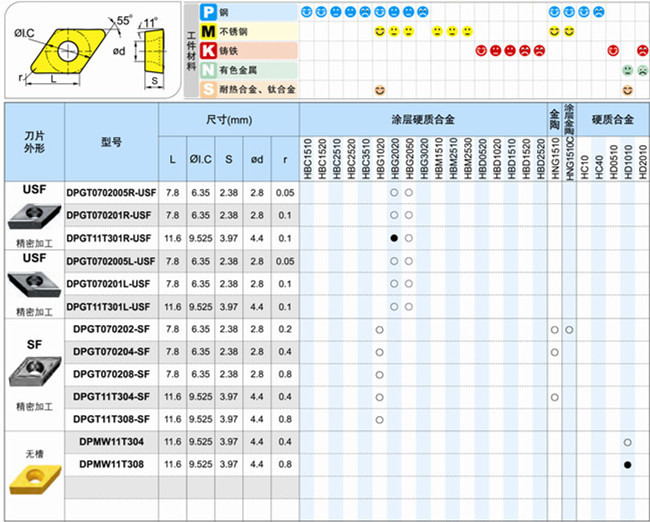Screen dimensions: 650x522
Task: Select the filled dot in DPGT11T301R-USF row
Action: pyautogui.click(x=394, y=238)
